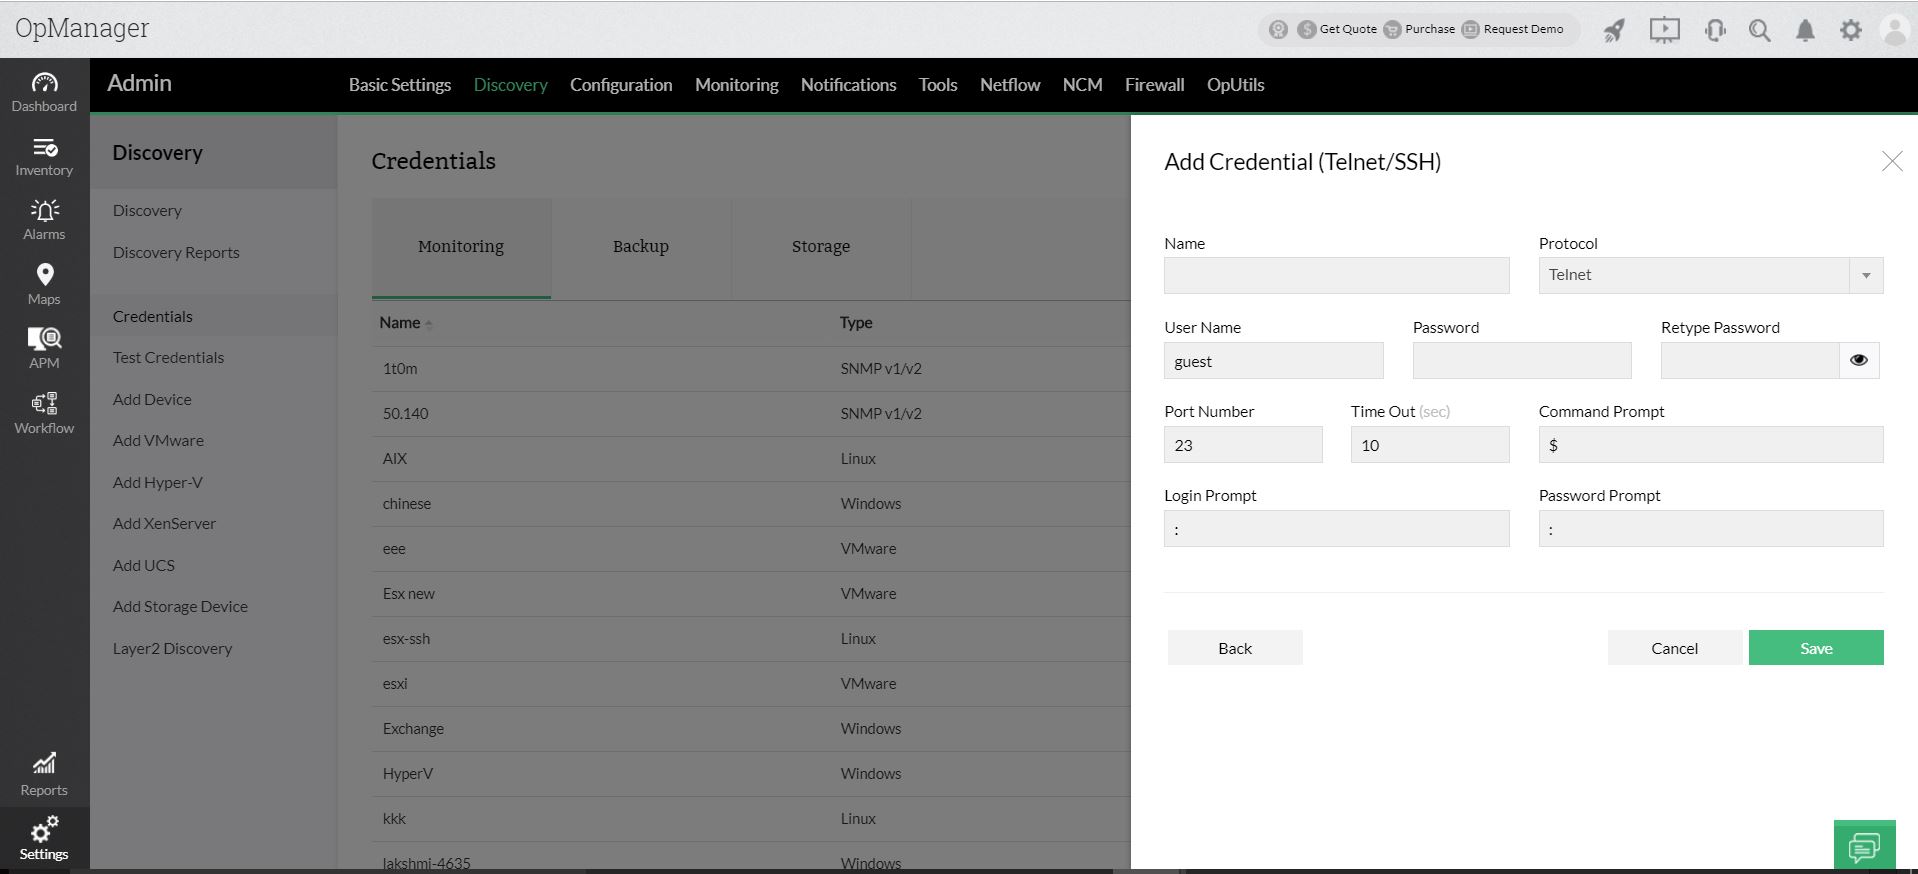This screenshot has width=1918, height=874.
Task: Click the credential Name input field
Action: pos(1336,276)
